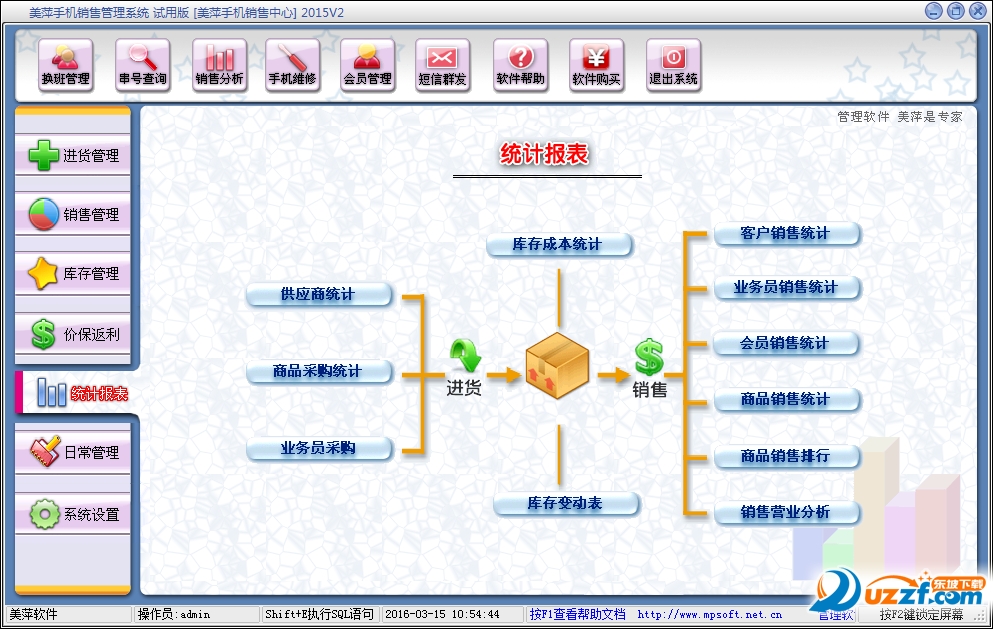The height and width of the screenshot is (629, 993).
Task: Select 库存管理 inventory management sidebar item
Action: [73, 273]
